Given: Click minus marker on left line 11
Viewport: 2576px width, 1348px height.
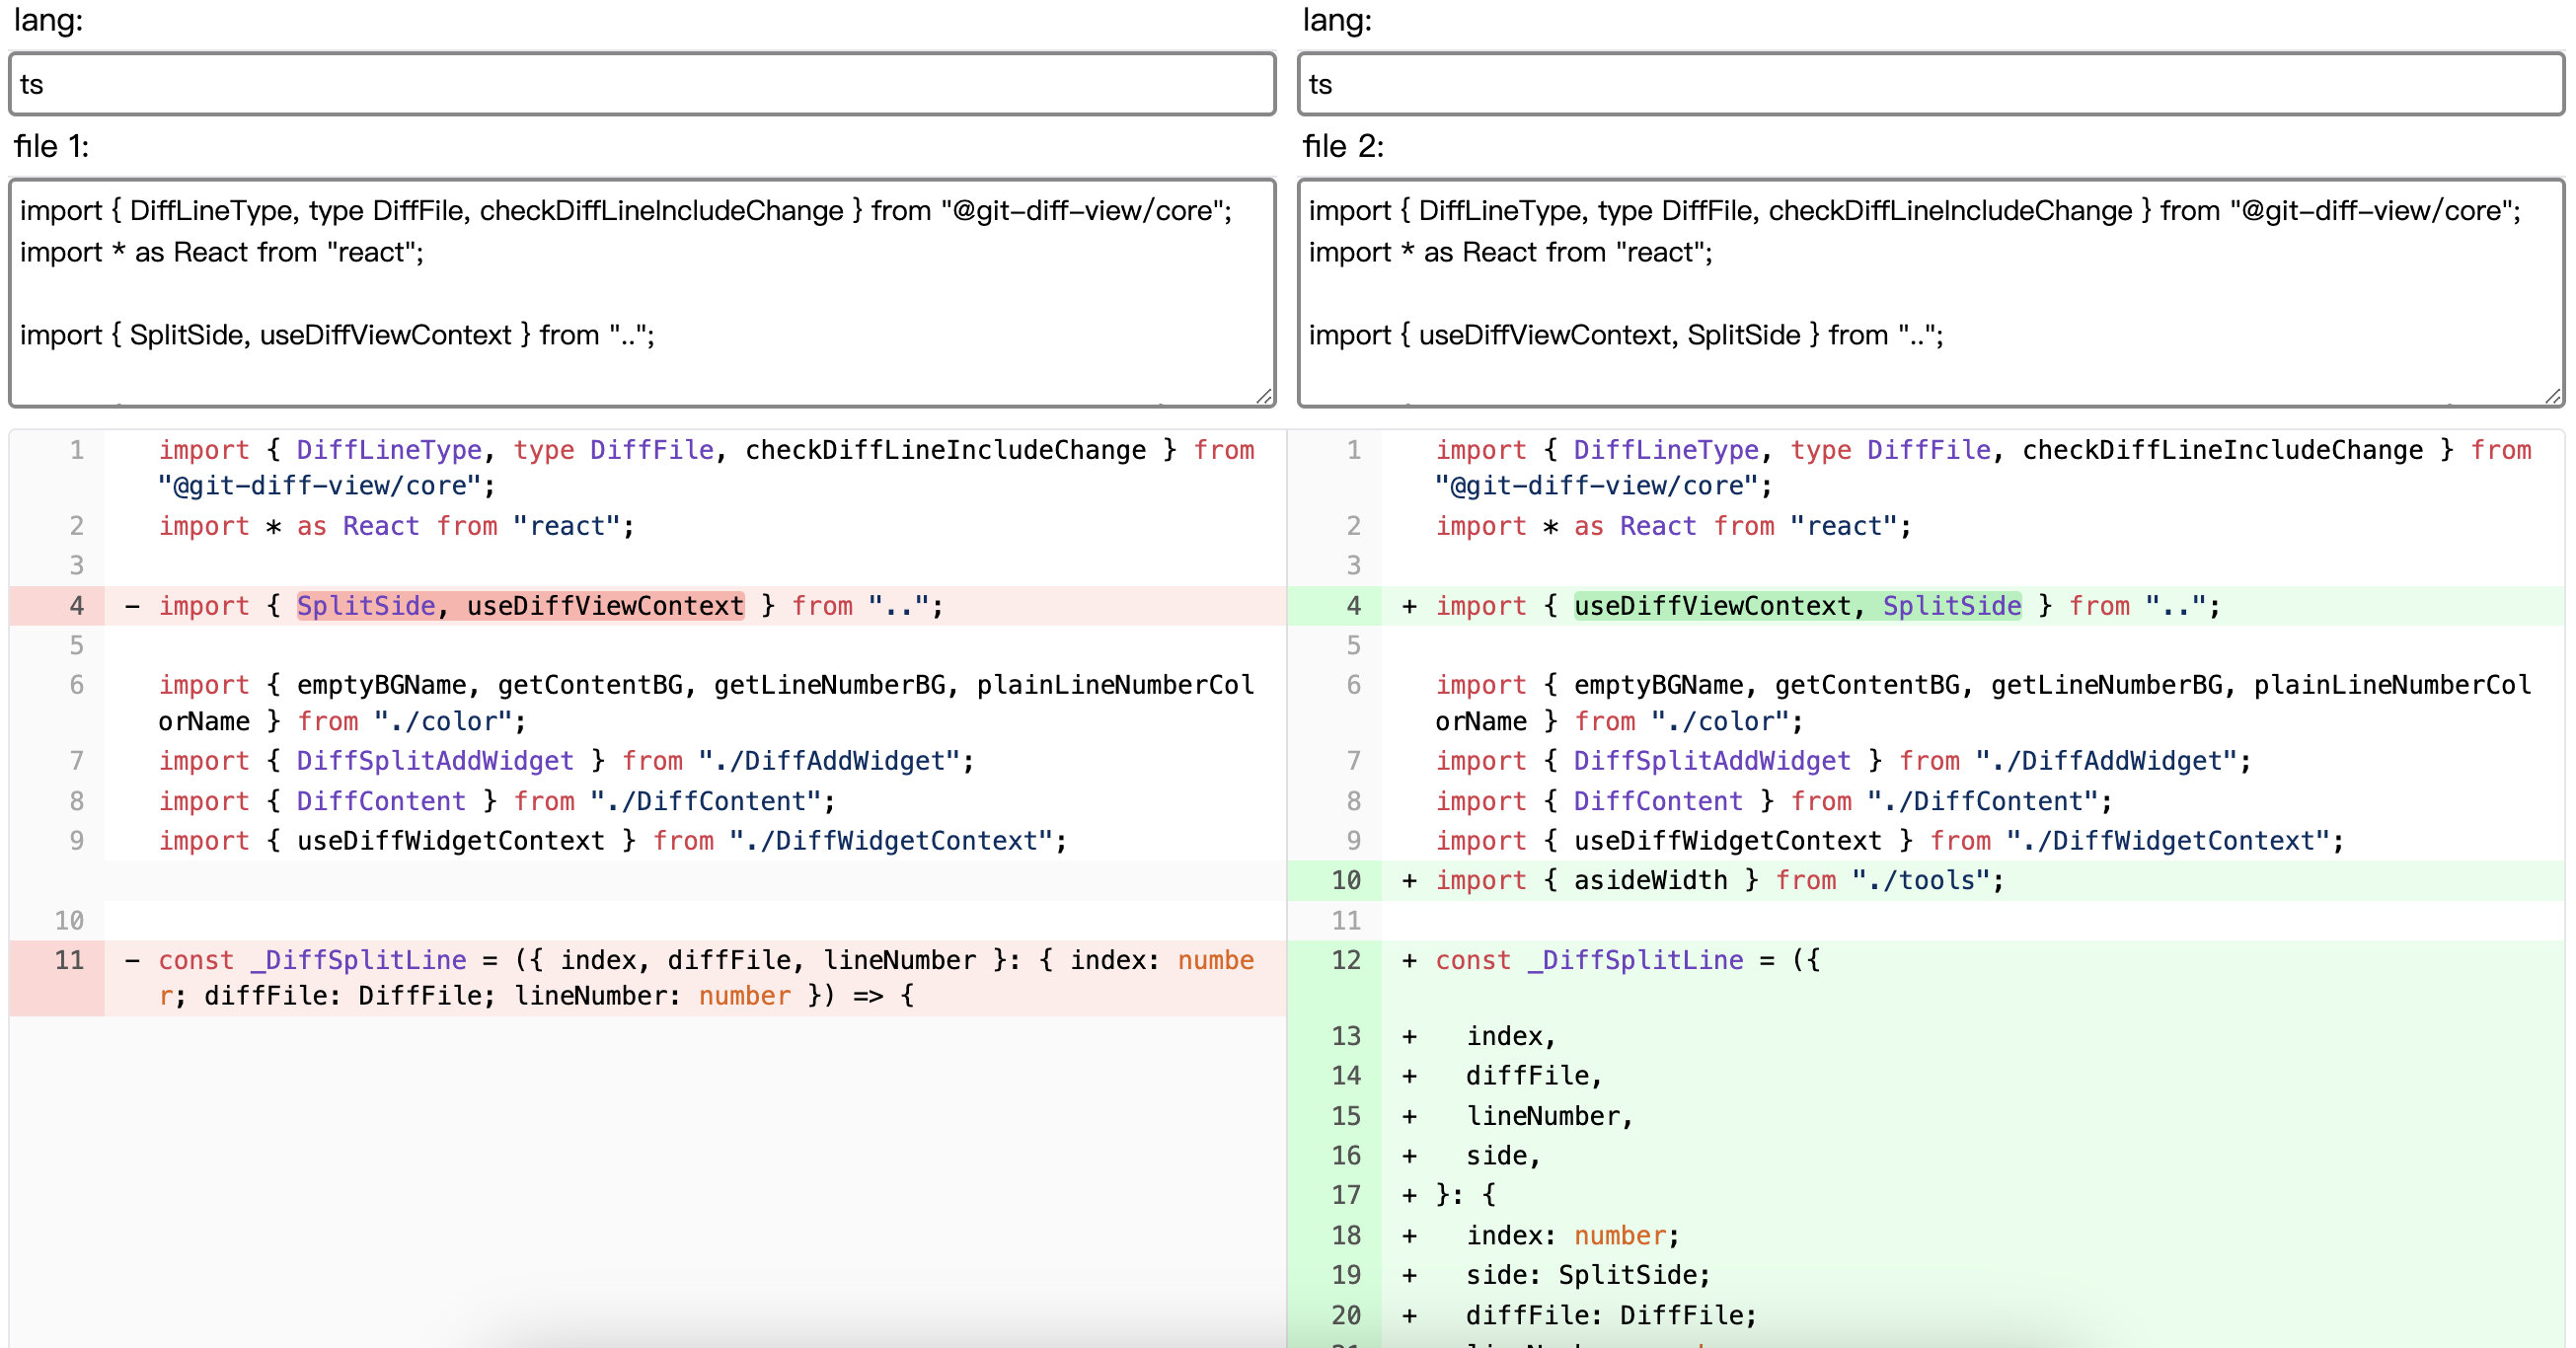Looking at the screenshot, I should (x=132, y=961).
